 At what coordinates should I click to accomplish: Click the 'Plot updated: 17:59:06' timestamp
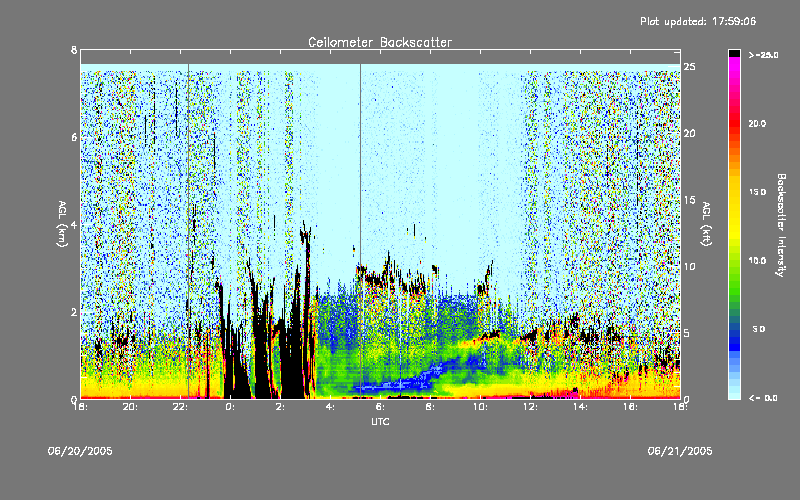(x=698, y=21)
